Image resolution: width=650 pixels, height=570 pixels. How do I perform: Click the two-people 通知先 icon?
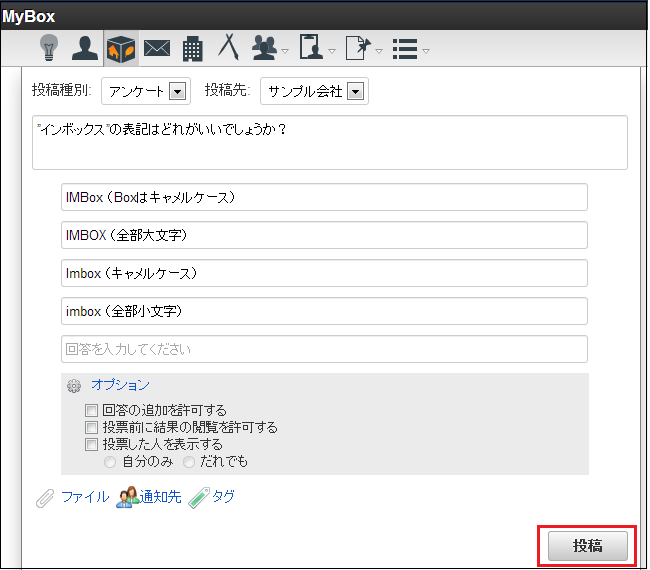pos(127,497)
